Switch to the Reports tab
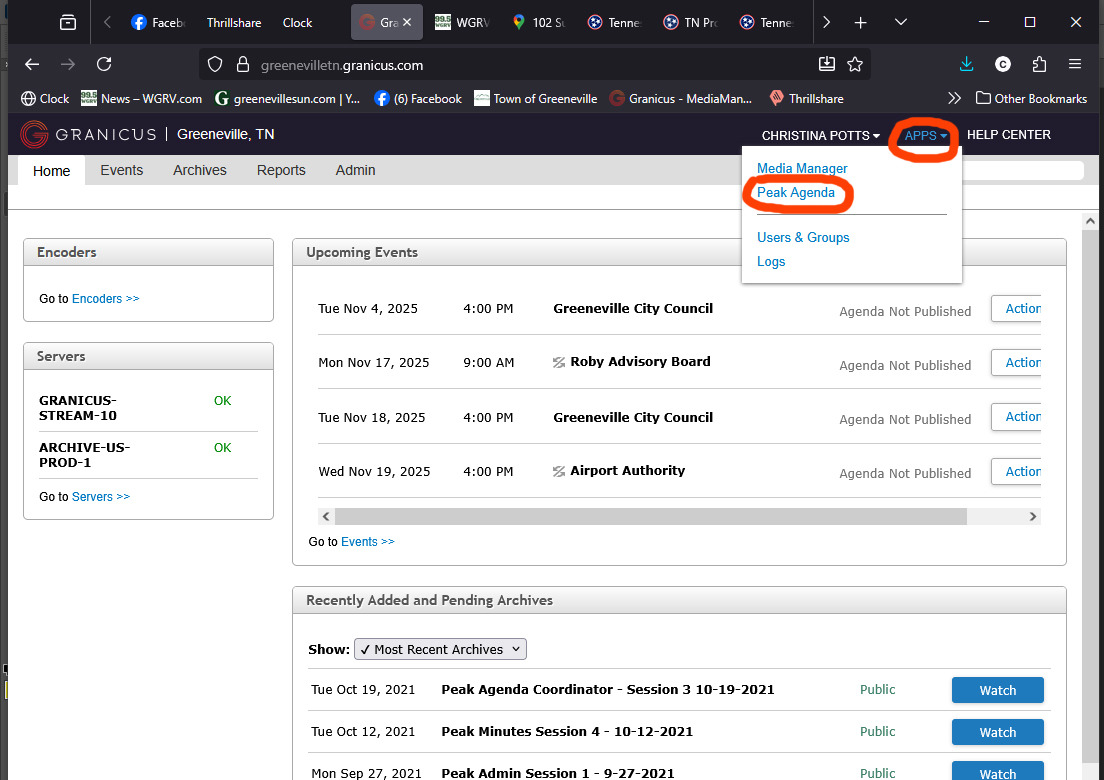 (x=280, y=170)
